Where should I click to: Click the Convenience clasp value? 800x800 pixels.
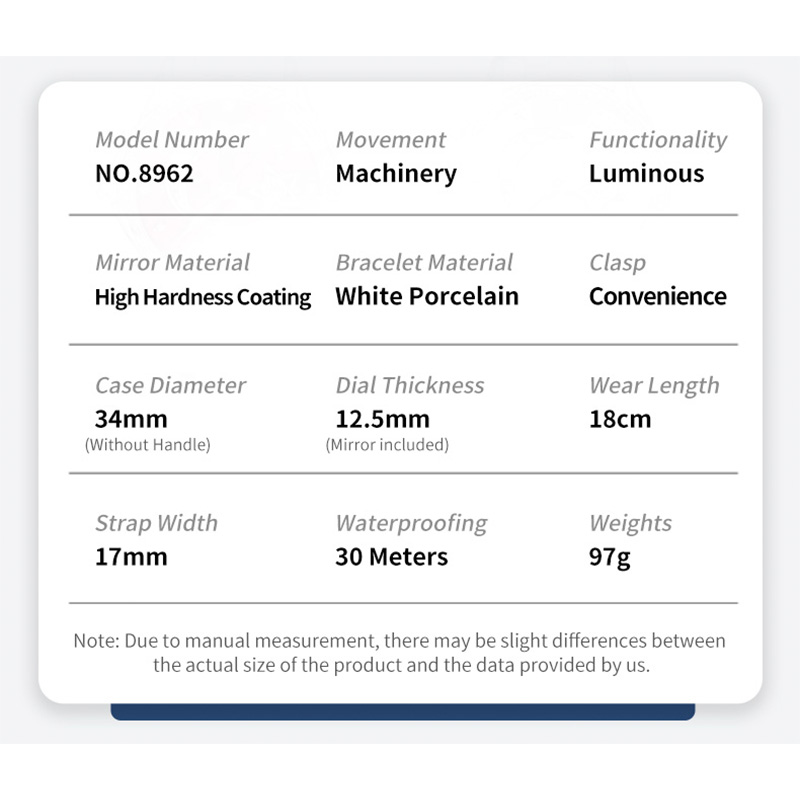click(x=658, y=296)
